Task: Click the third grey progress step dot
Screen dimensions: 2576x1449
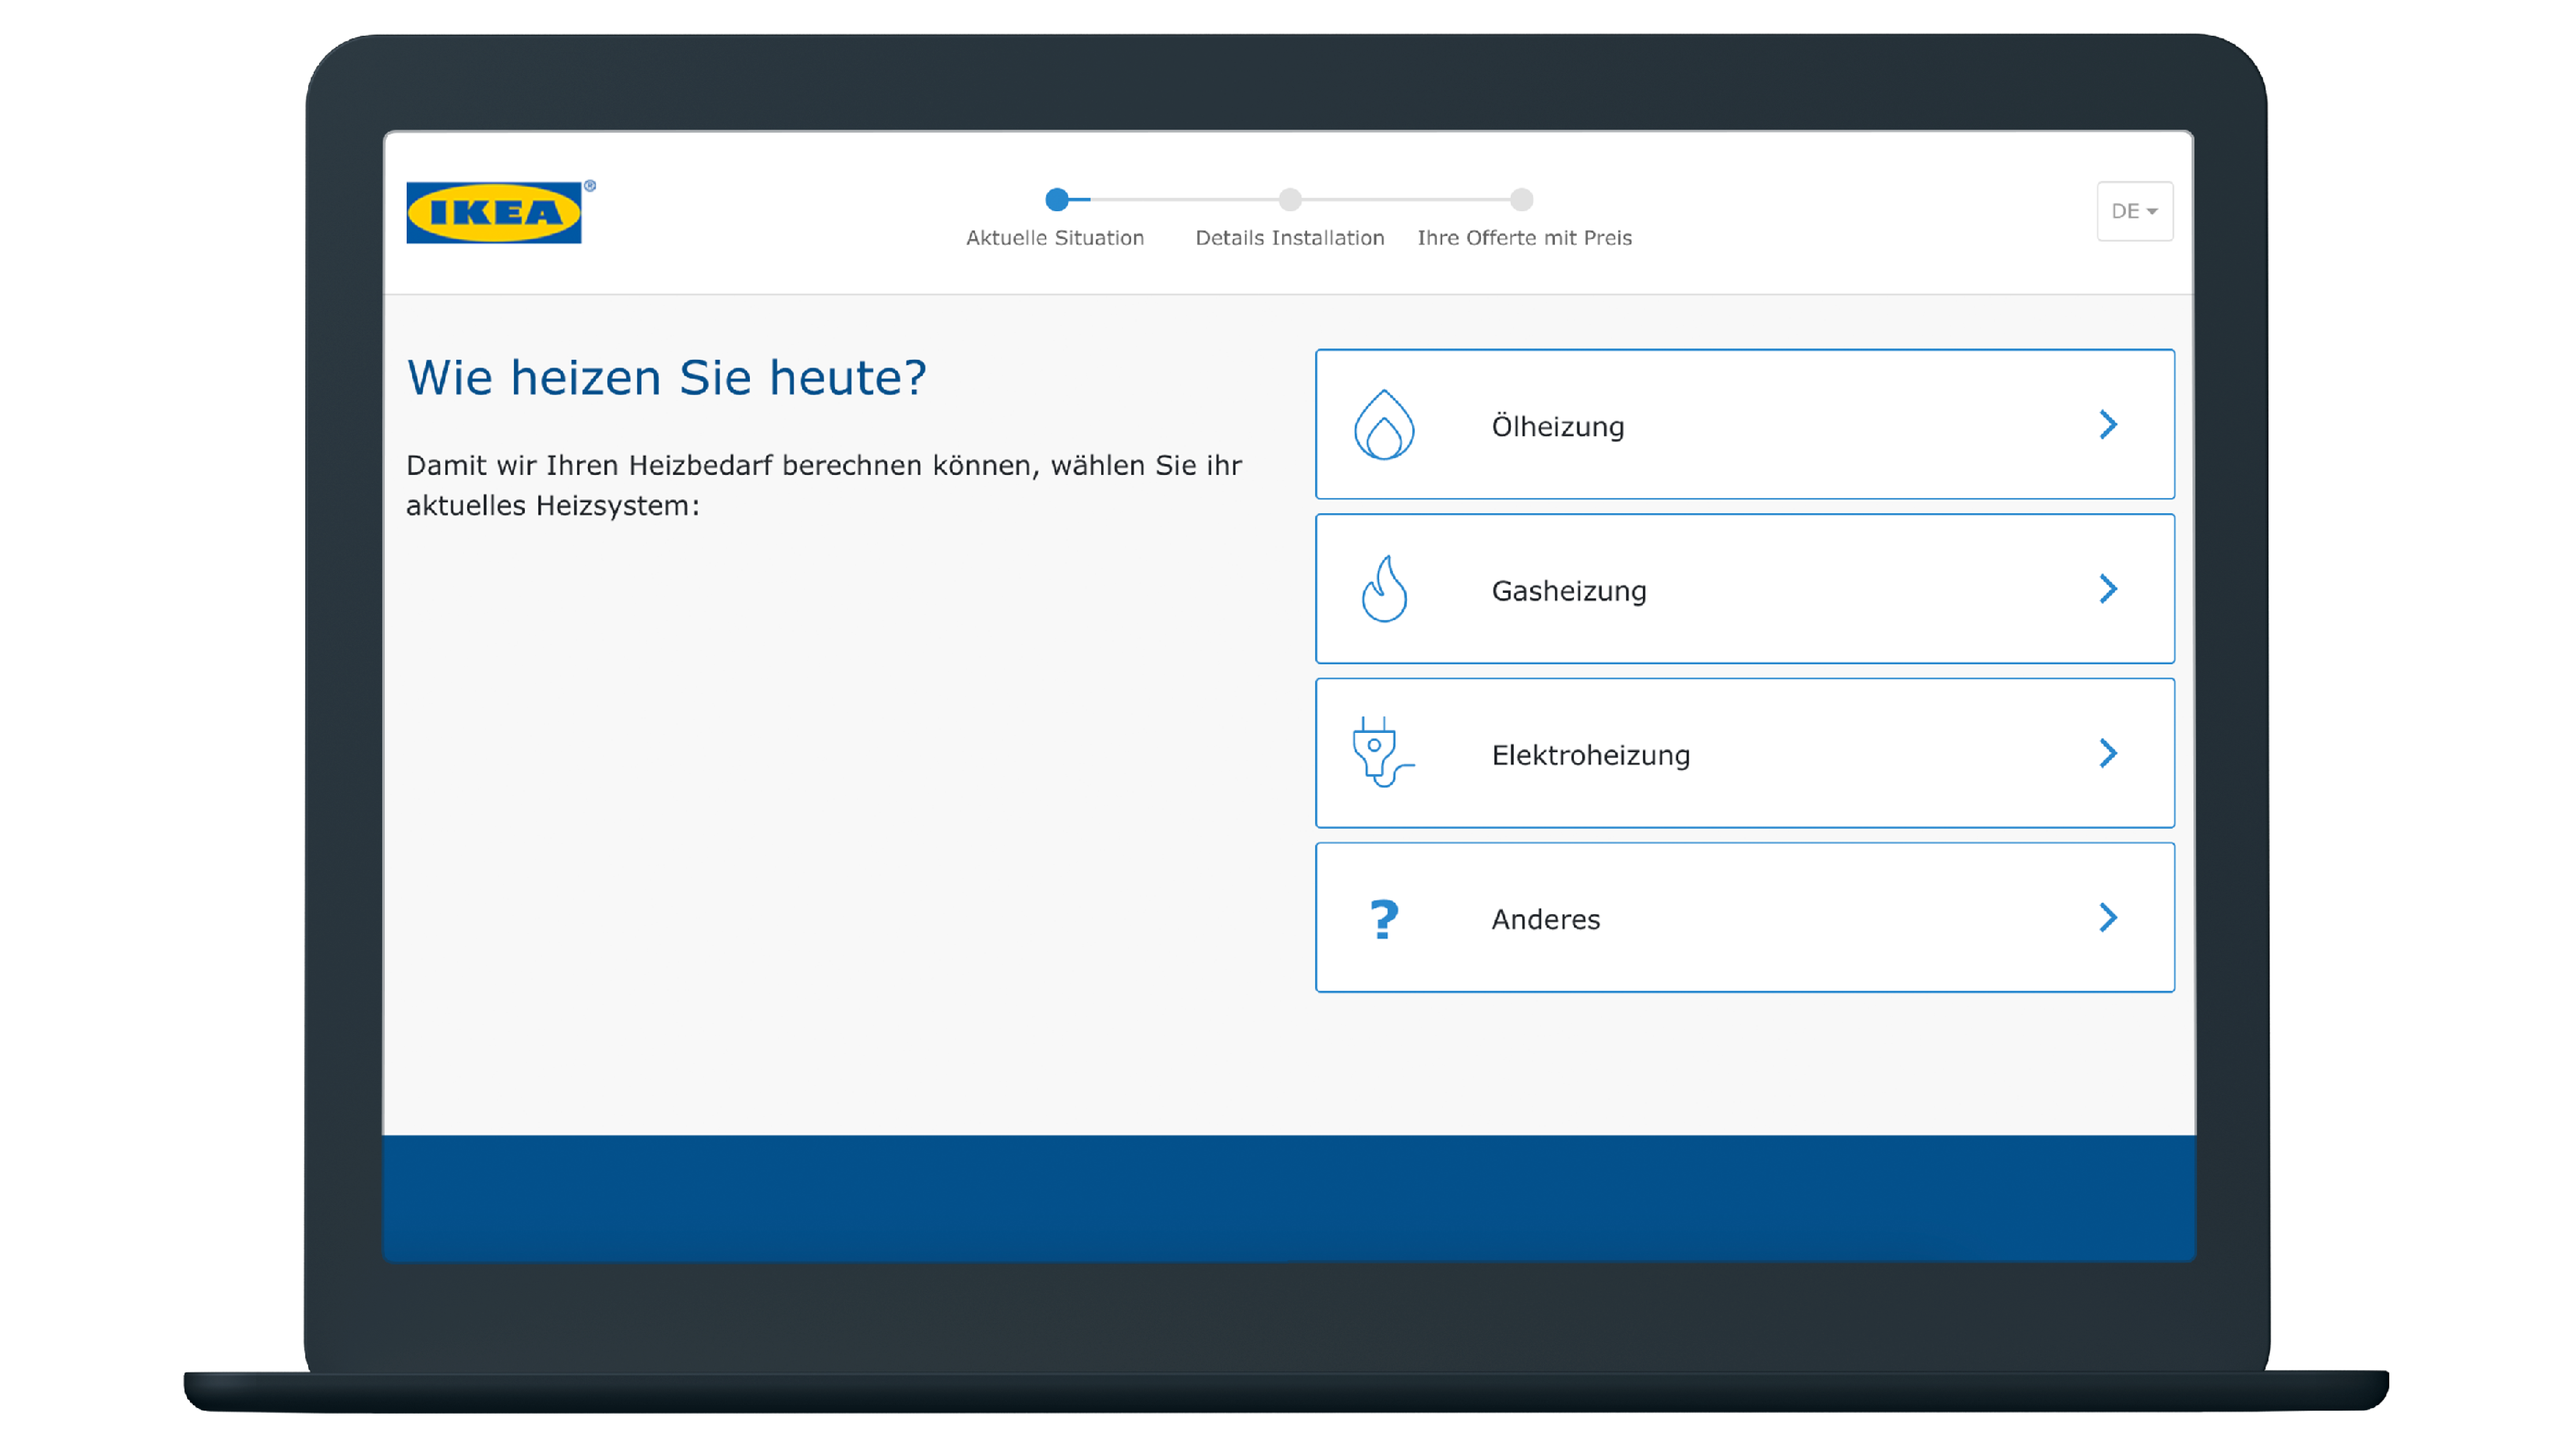Action: [1522, 200]
